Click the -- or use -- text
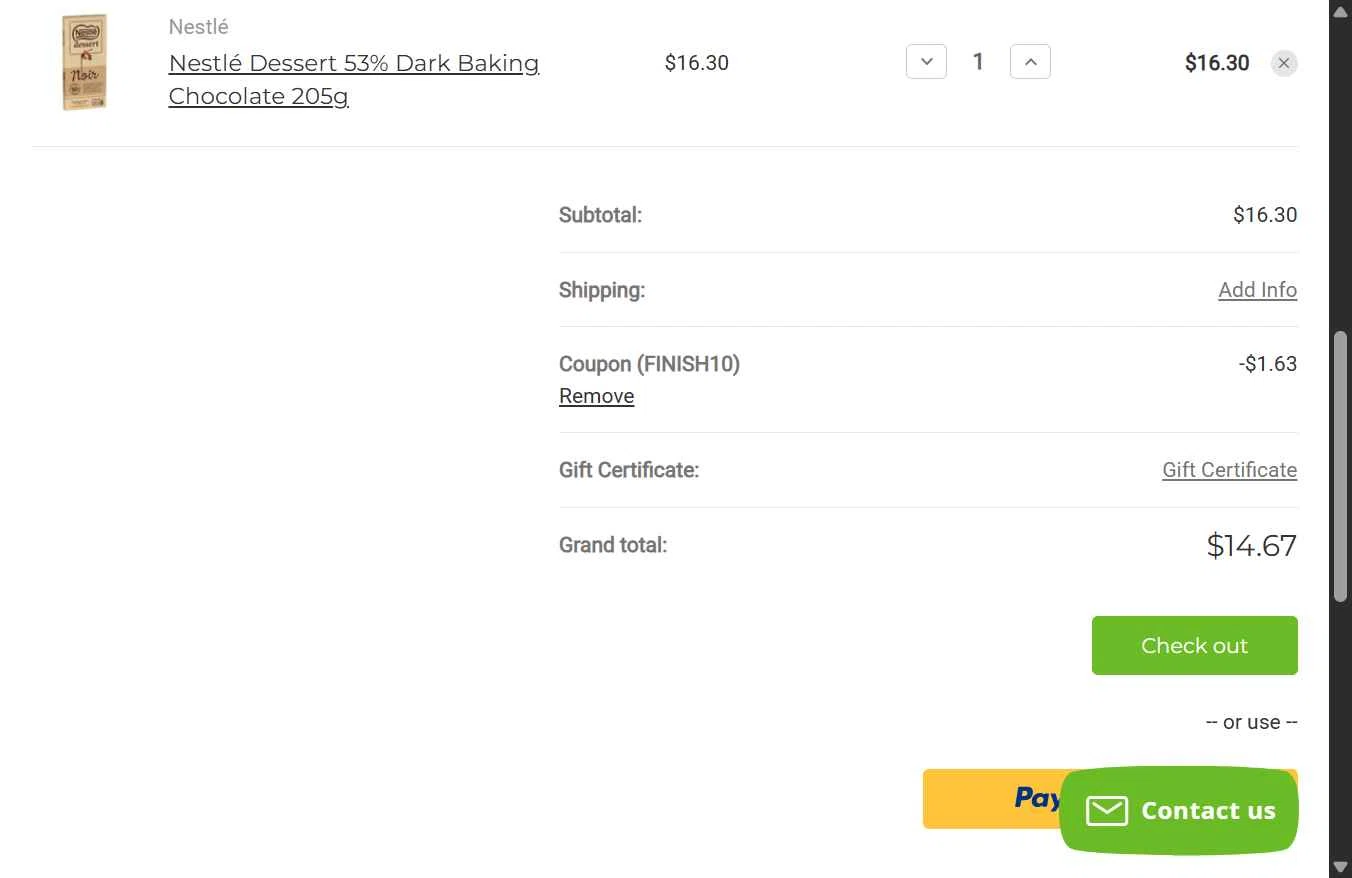This screenshot has height=878, width=1352. [x=1251, y=722]
